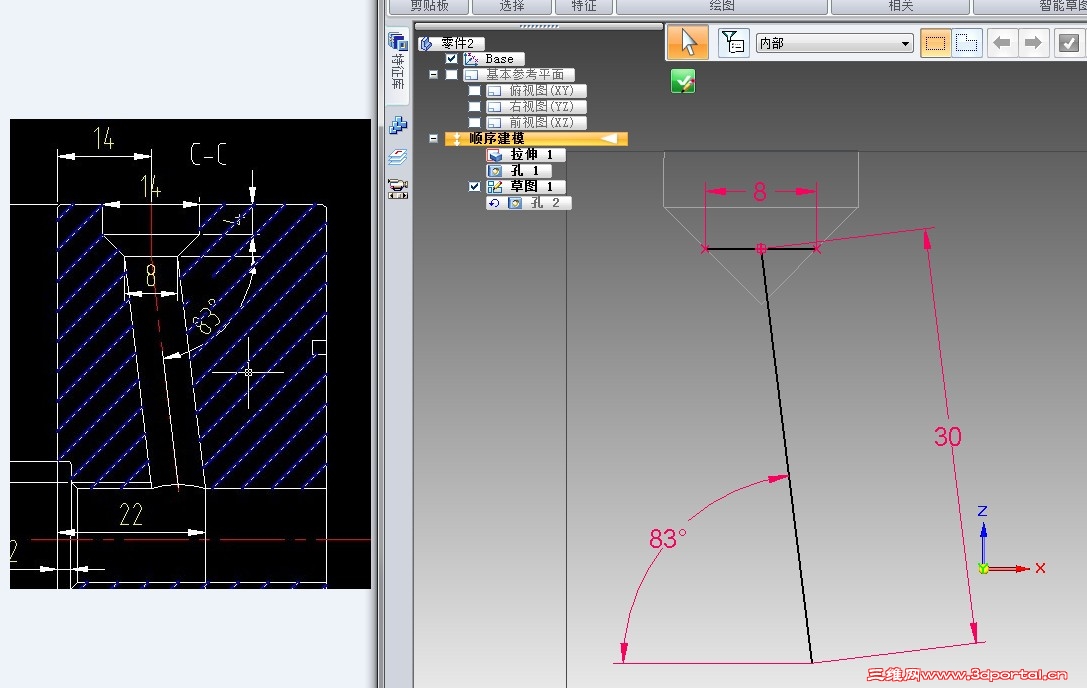
Task: Toggle the Base visibility checkbox
Action: point(451,59)
